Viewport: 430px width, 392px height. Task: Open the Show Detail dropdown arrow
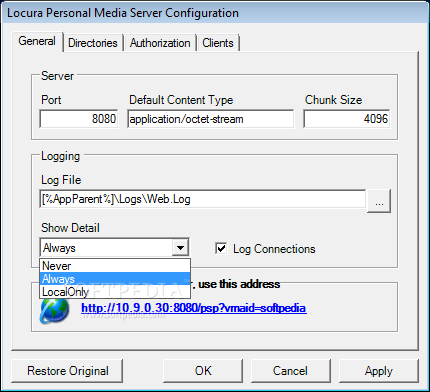pos(180,248)
